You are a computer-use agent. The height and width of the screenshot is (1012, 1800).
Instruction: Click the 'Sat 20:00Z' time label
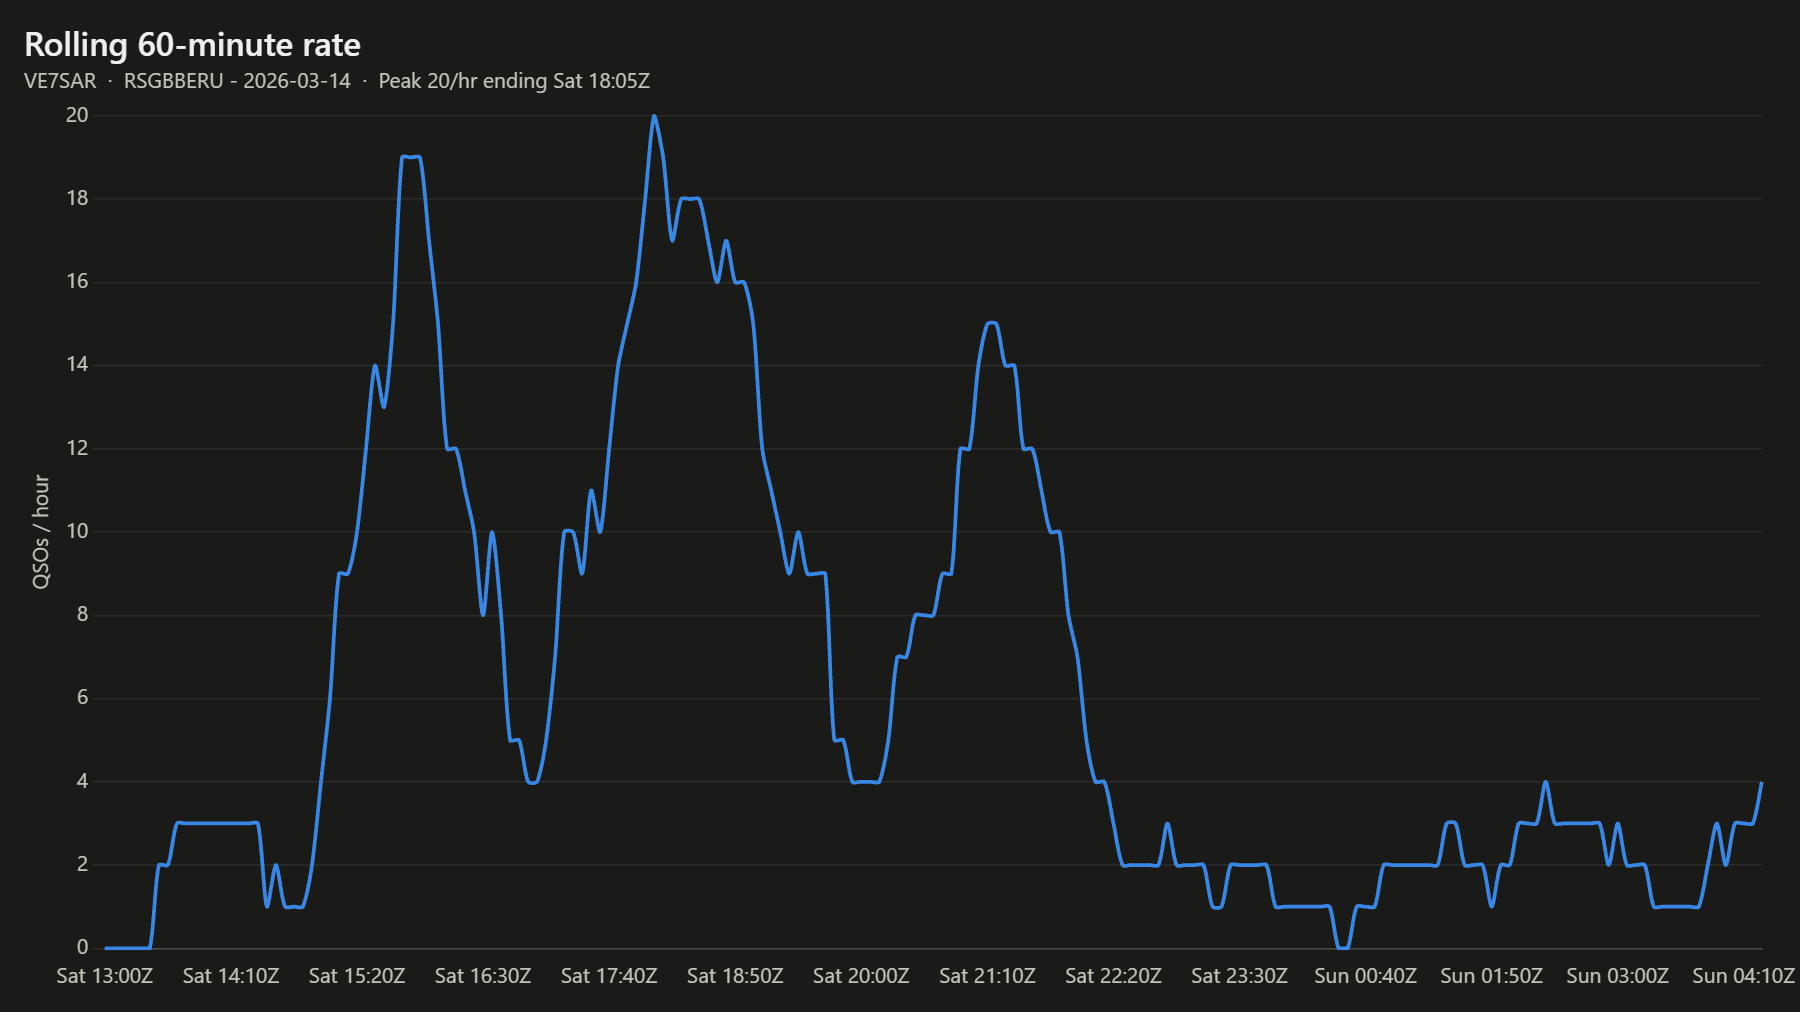coord(861,976)
